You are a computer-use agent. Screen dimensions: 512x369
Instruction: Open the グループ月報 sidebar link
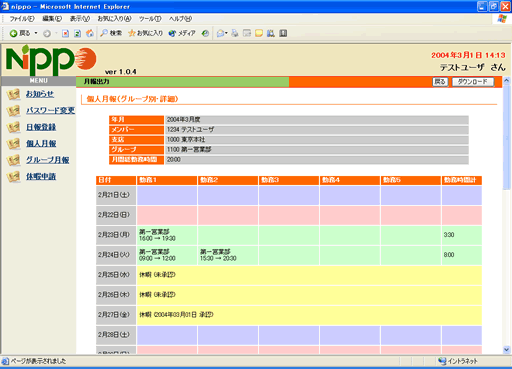point(48,160)
